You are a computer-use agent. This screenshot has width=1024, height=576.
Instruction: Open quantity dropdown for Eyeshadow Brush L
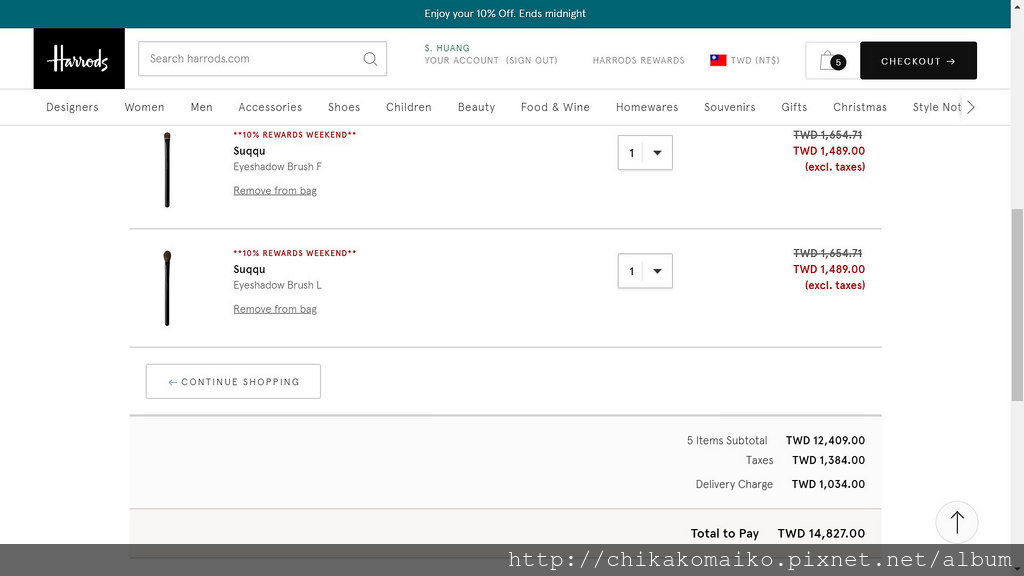(x=645, y=271)
